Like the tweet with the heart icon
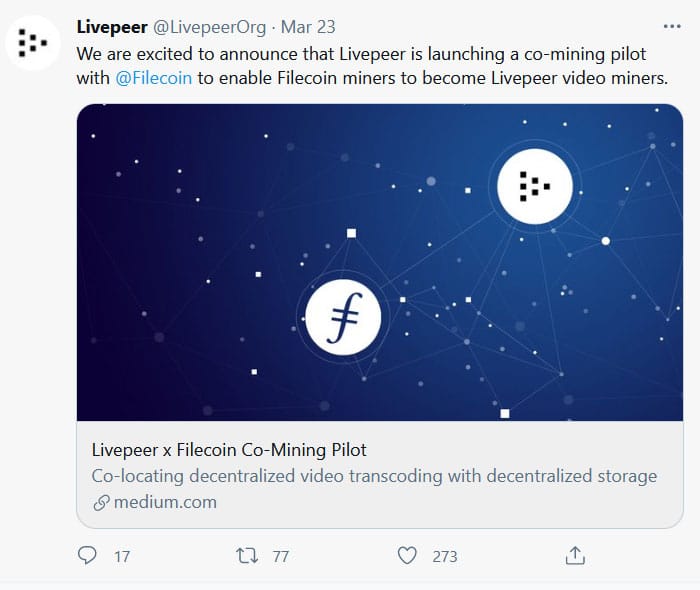The height and width of the screenshot is (590, 700). (406, 555)
